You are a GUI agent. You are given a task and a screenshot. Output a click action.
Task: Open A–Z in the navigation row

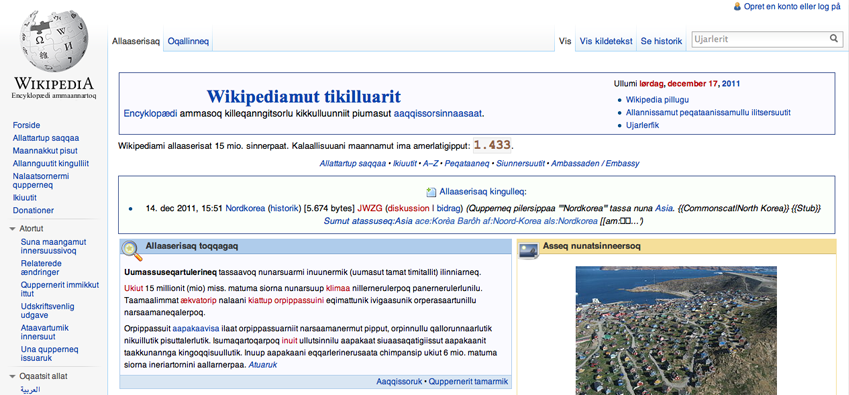pos(430,163)
